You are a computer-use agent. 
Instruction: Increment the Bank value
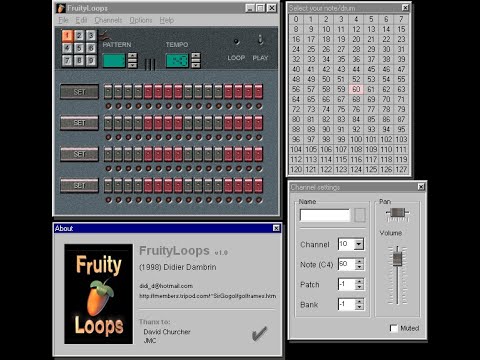pyautogui.click(x=359, y=302)
